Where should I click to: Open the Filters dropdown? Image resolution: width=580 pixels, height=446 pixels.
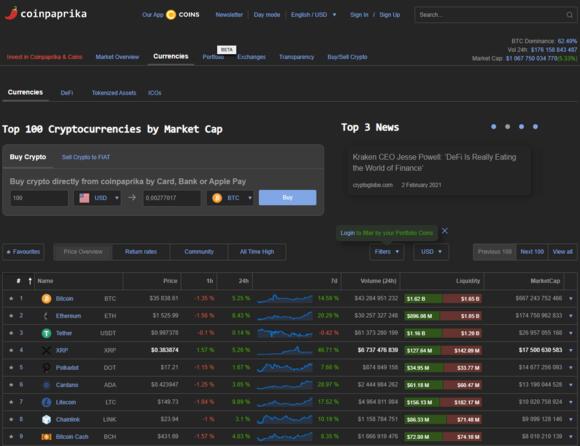click(387, 252)
